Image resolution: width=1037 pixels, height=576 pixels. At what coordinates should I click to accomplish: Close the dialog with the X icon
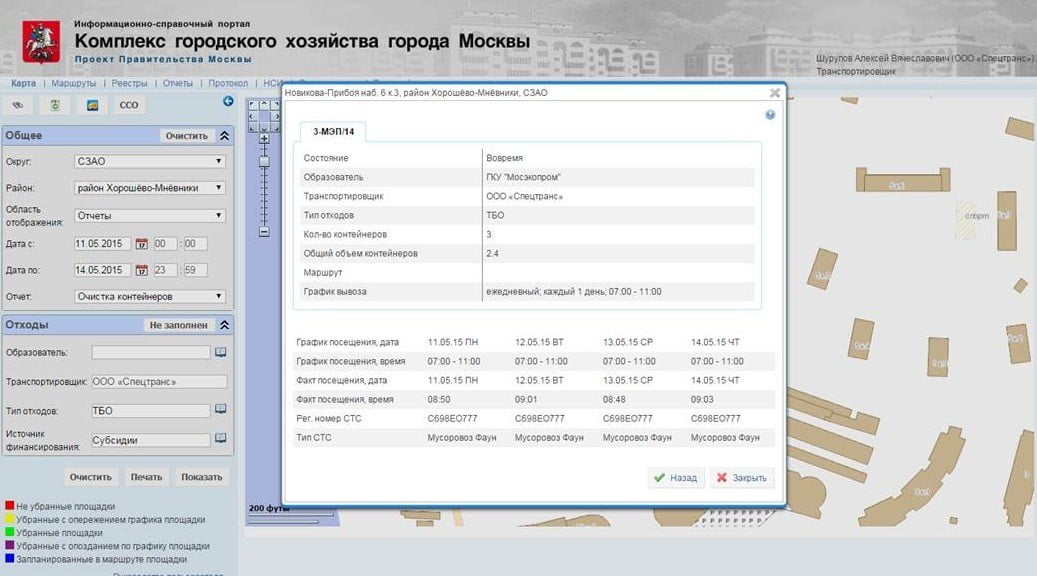tap(774, 93)
